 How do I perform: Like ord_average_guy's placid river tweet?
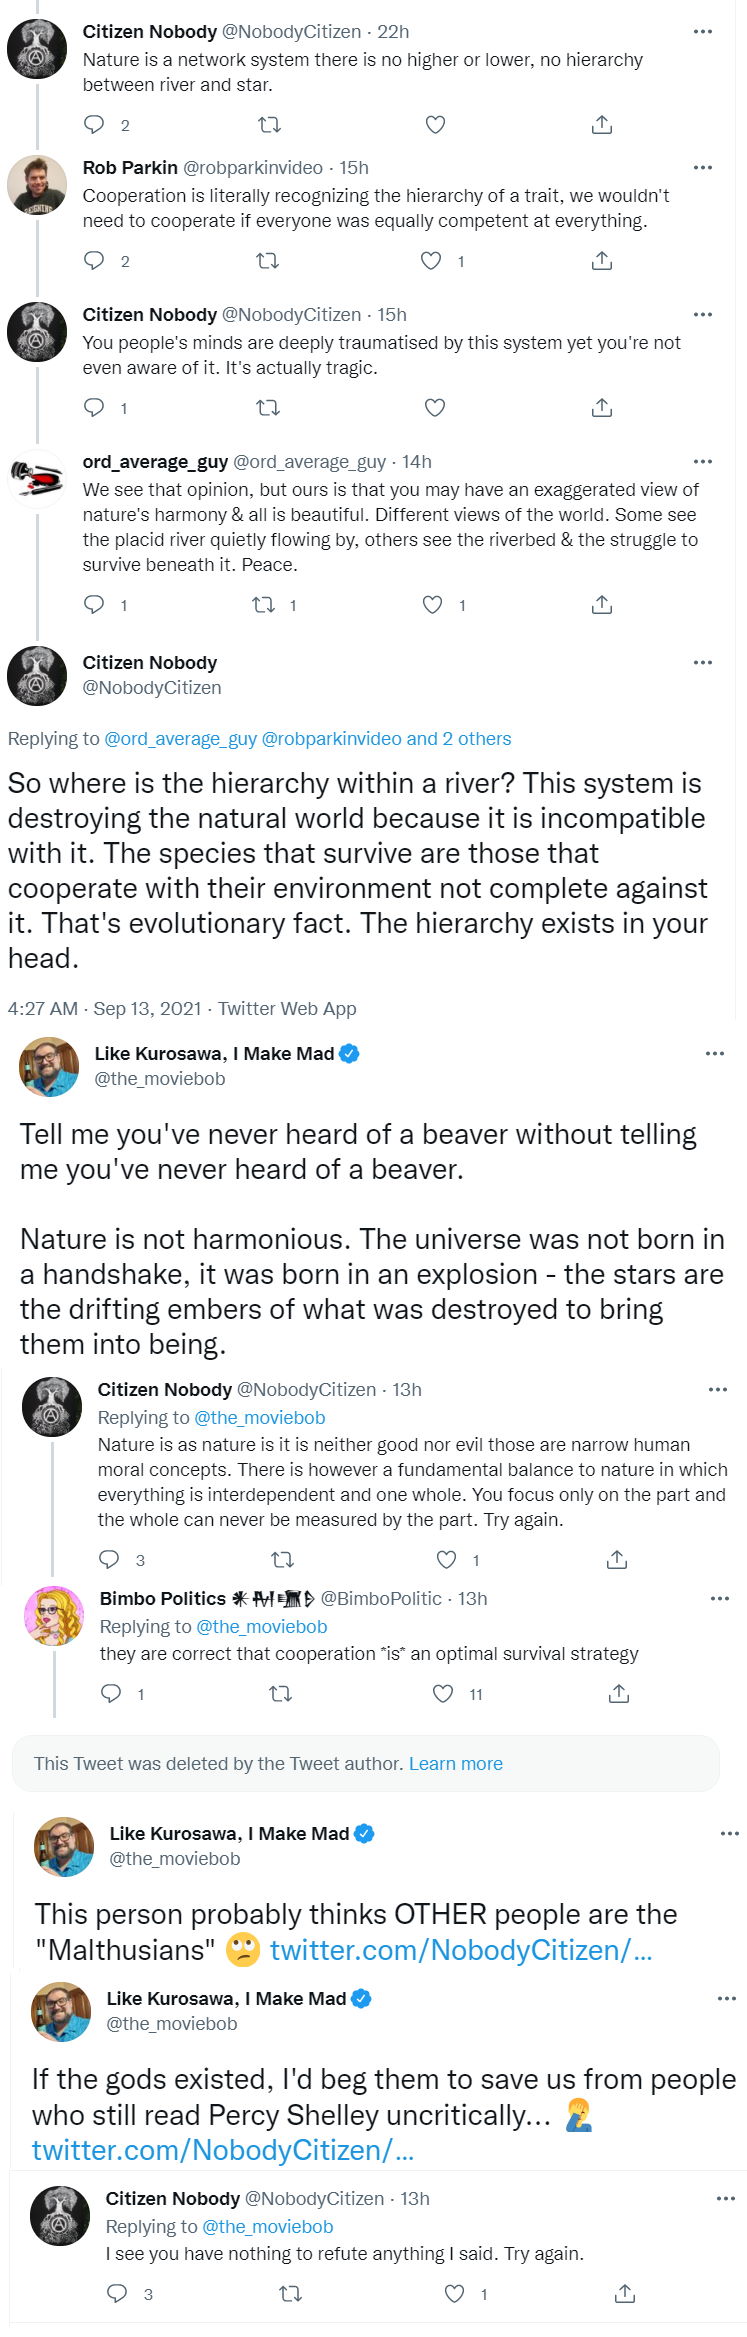coord(432,604)
